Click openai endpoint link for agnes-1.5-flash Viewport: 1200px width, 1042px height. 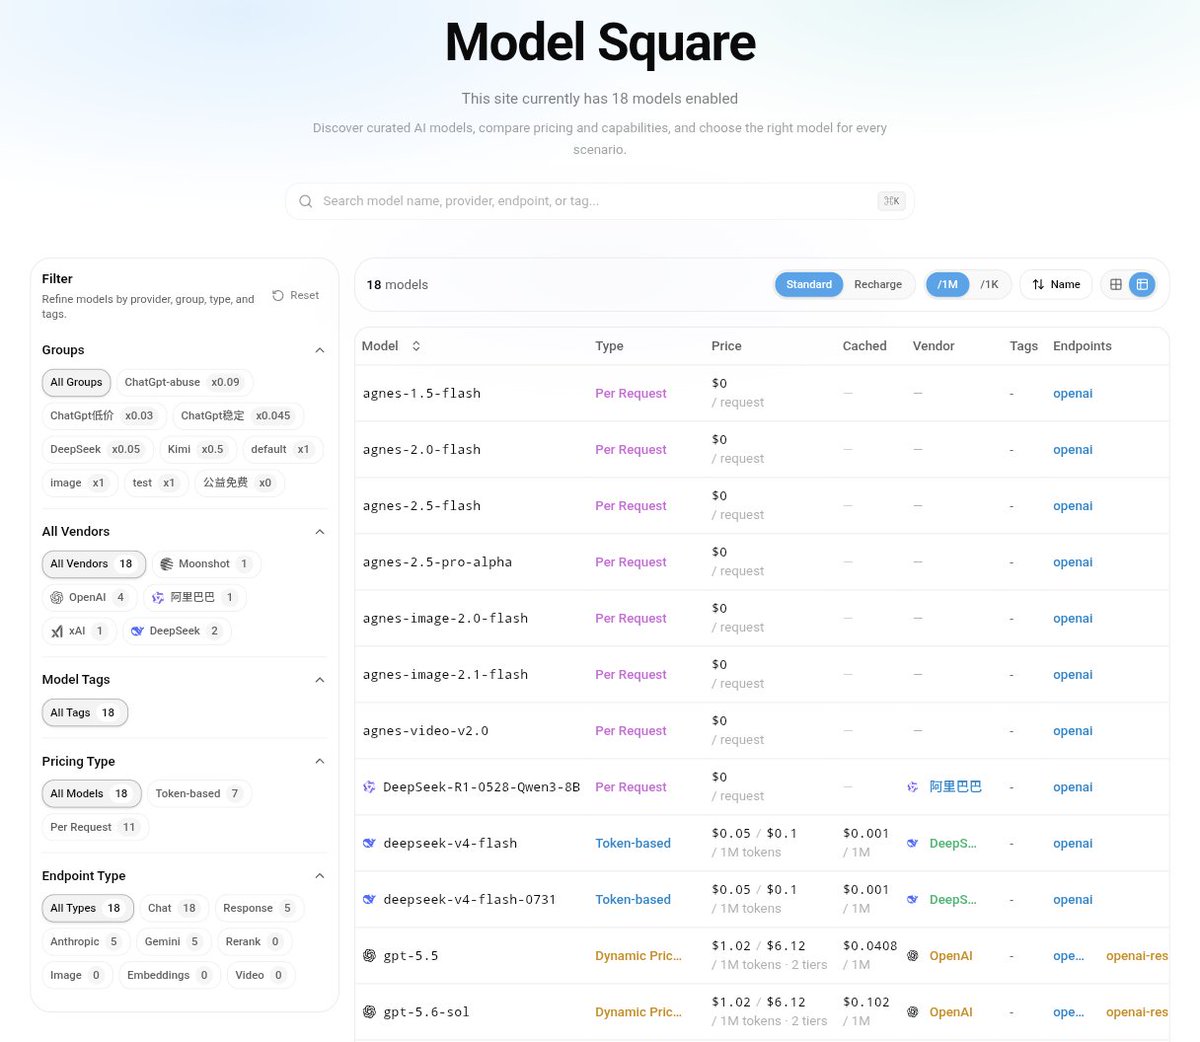pyautogui.click(x=1073, y=393)
